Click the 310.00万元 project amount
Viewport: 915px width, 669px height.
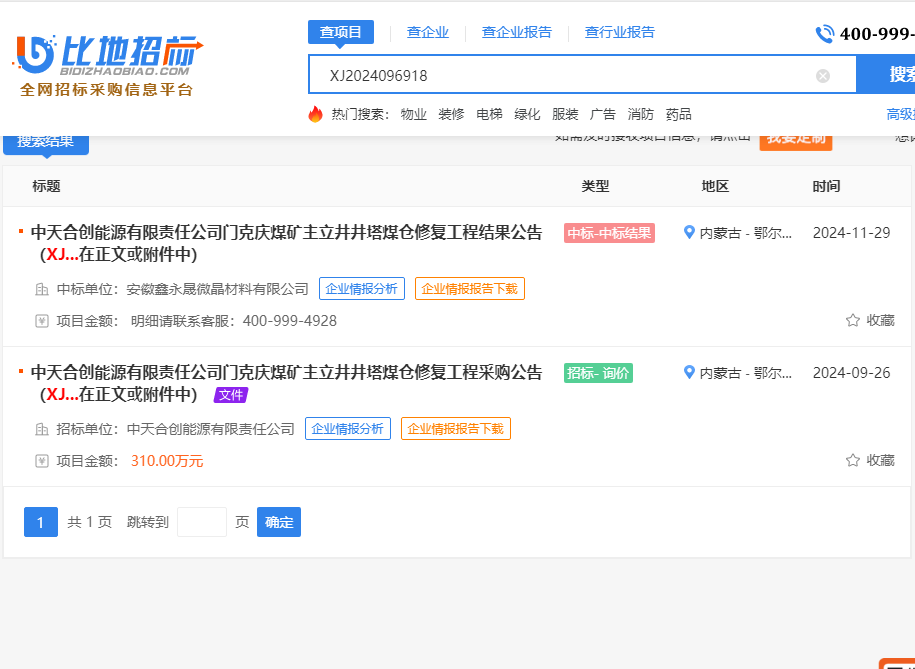167,461
